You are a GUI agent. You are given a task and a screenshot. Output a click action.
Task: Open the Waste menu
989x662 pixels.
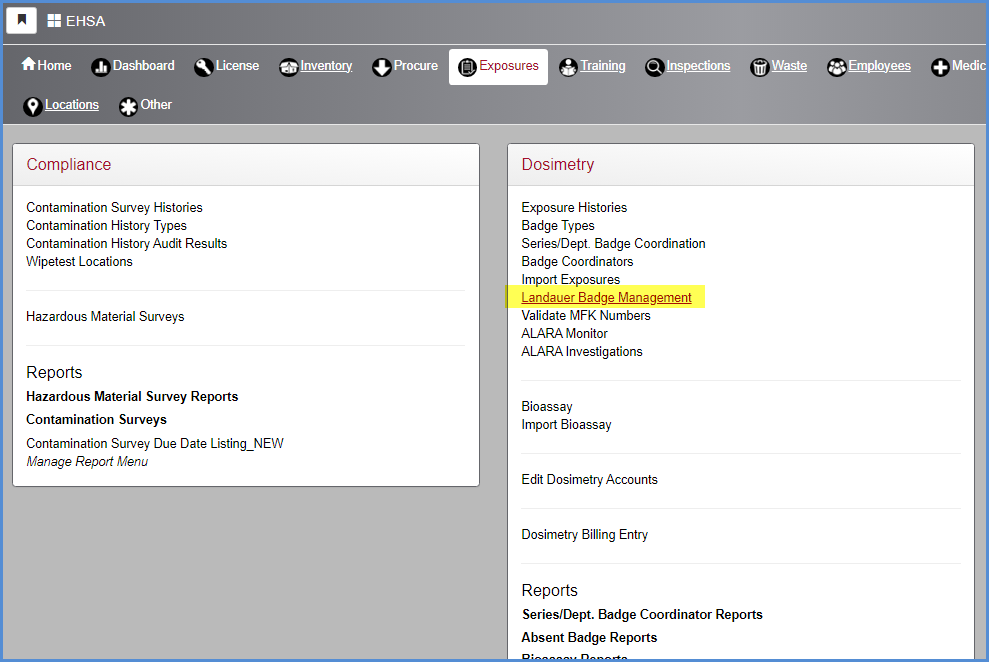coord(789,66)
